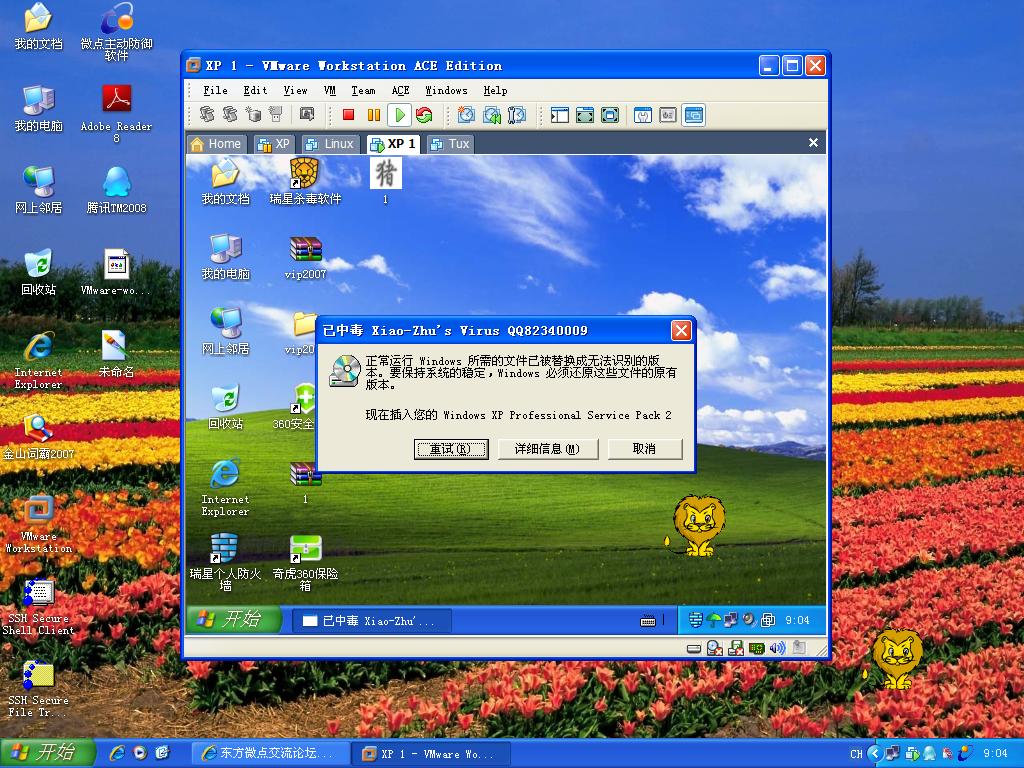The width and height of the screenshot is (1024, 768).
Task: Click the sound device icon in VMware status bar
Action: (777, 648)
